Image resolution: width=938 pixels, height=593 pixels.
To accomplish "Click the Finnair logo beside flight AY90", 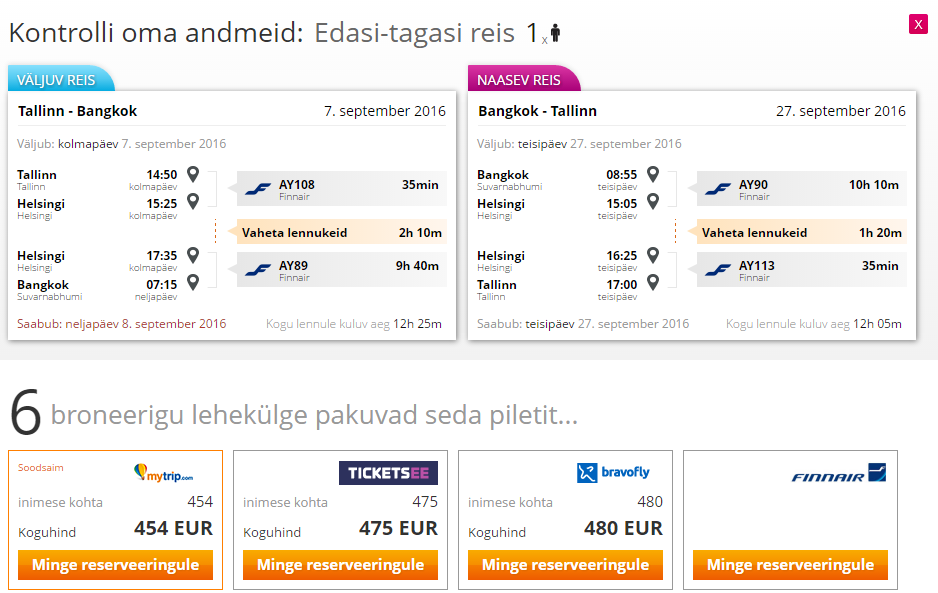I will 718,189.
